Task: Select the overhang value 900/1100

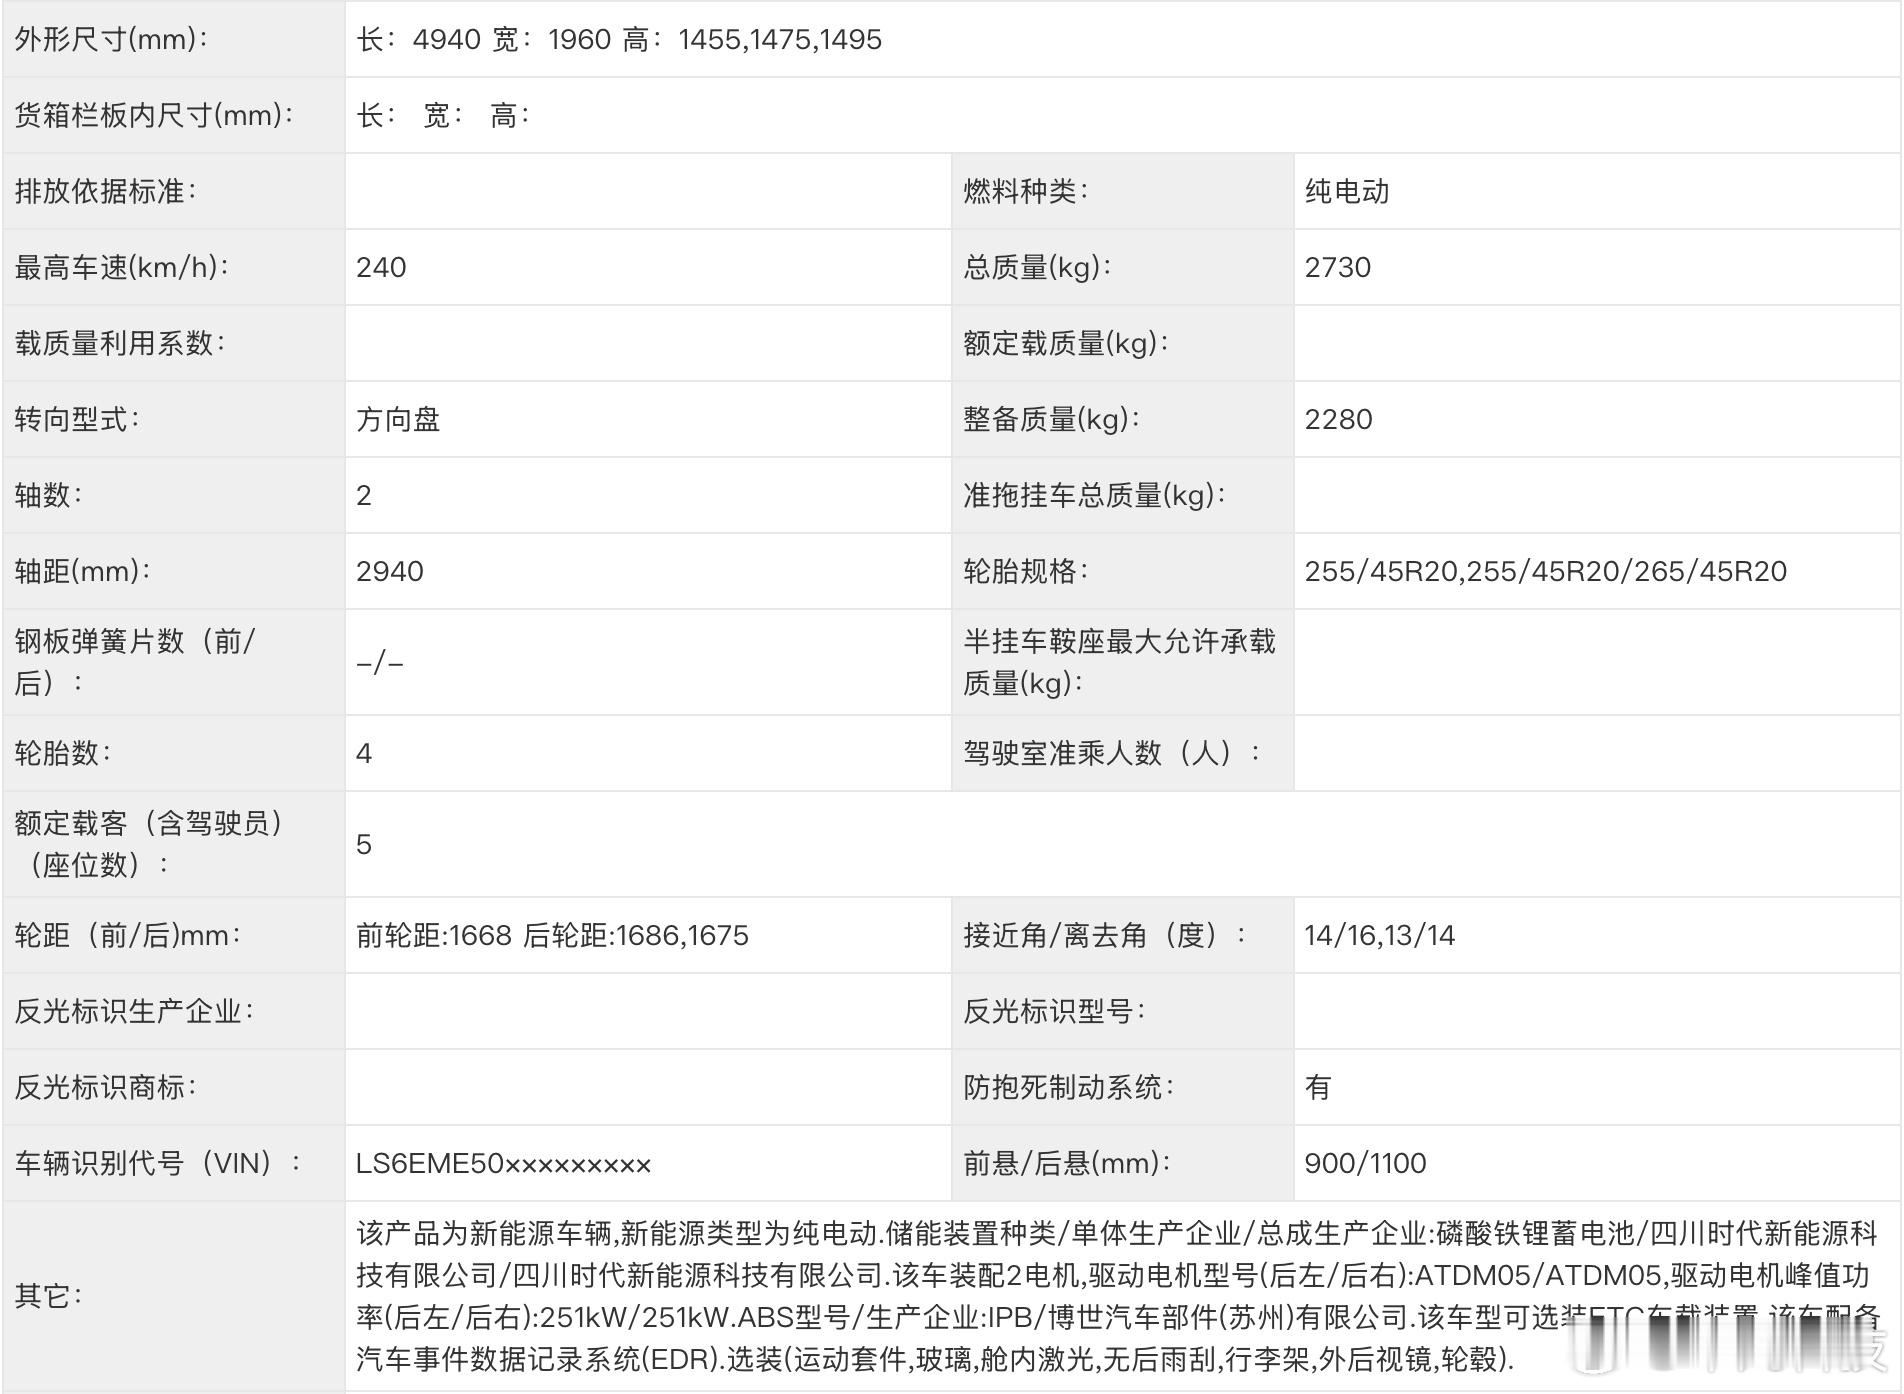Action: click(x=1365, y=1164)
